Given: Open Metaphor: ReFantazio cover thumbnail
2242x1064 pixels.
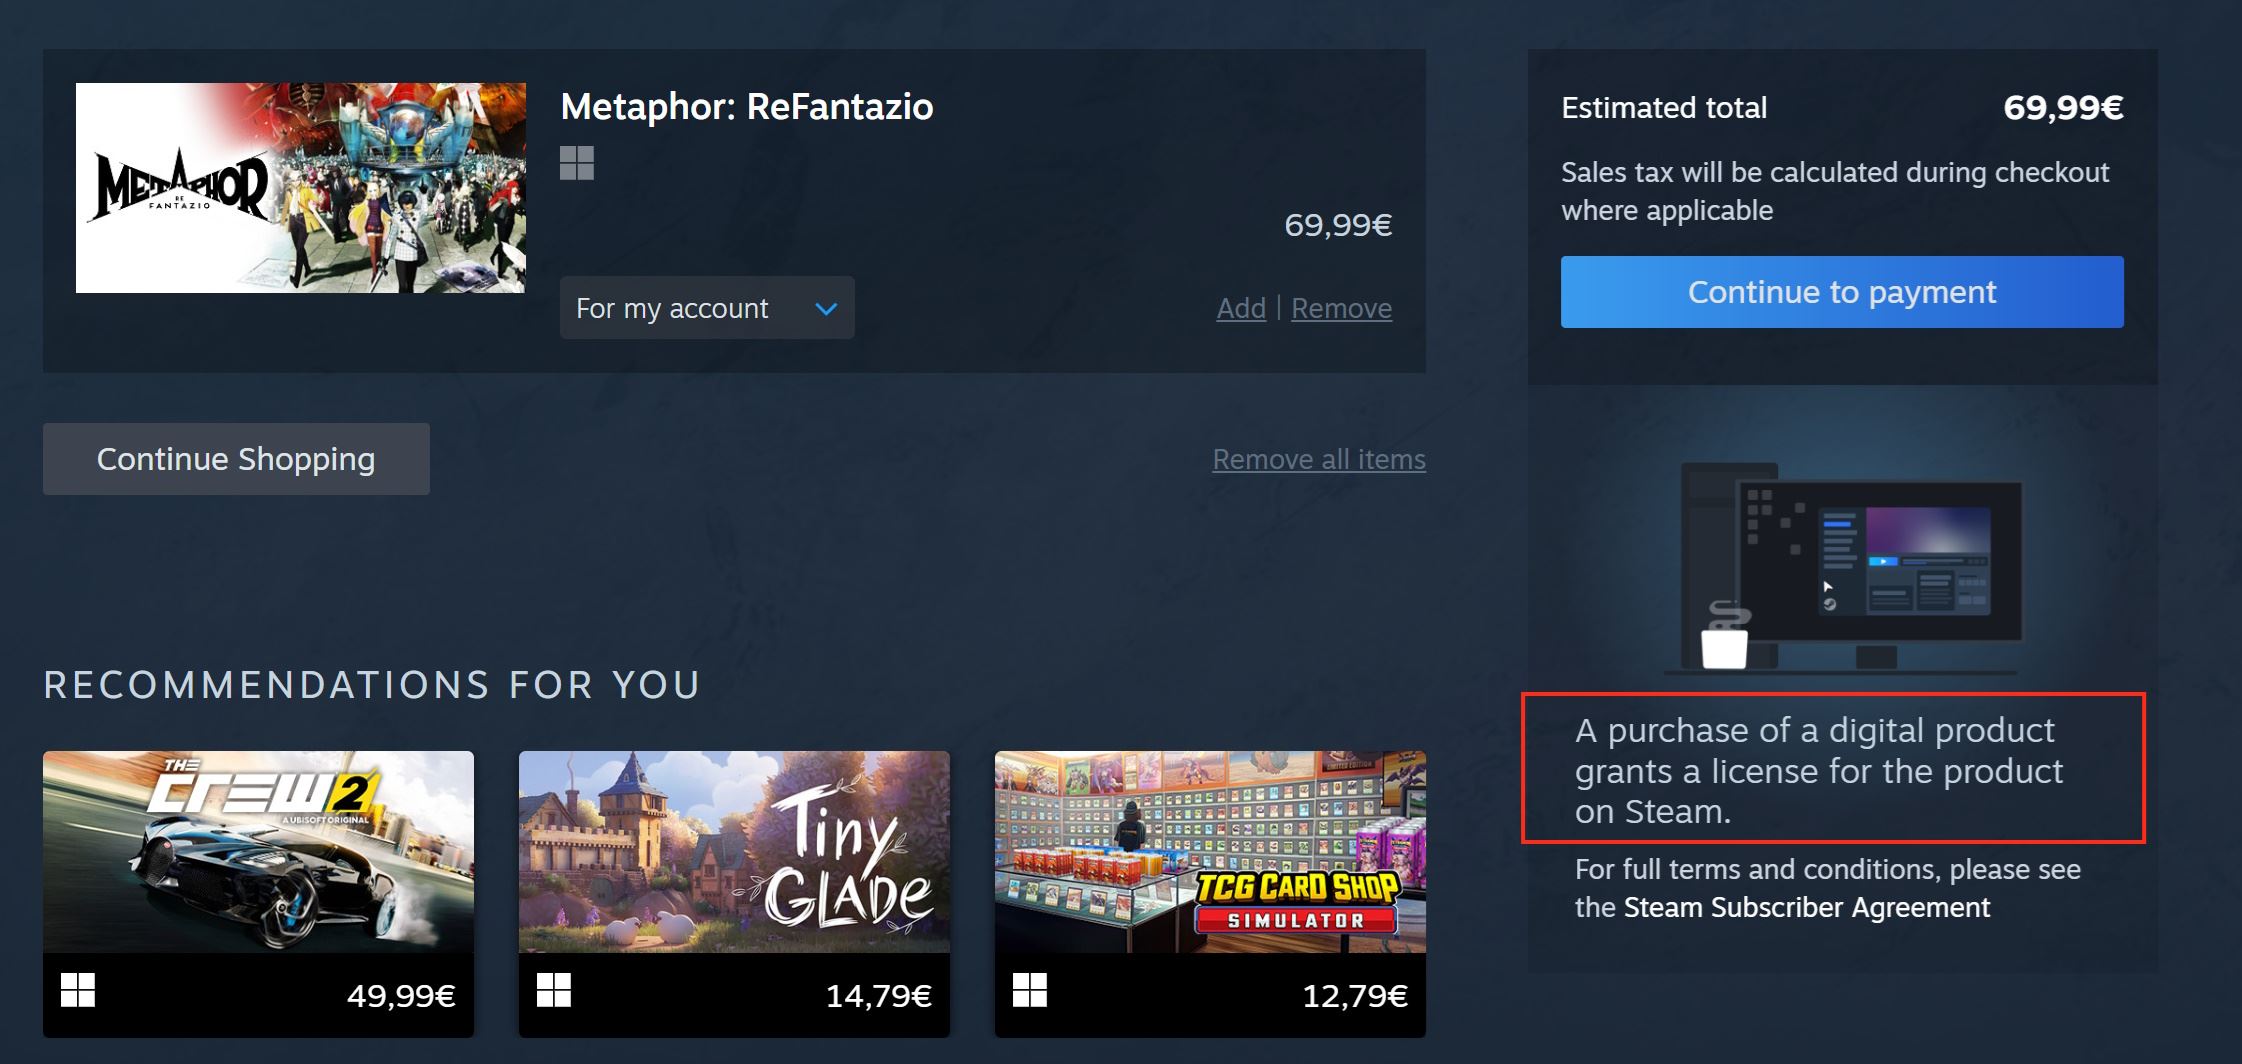Looking at the screenshot, I should (300, 188).
